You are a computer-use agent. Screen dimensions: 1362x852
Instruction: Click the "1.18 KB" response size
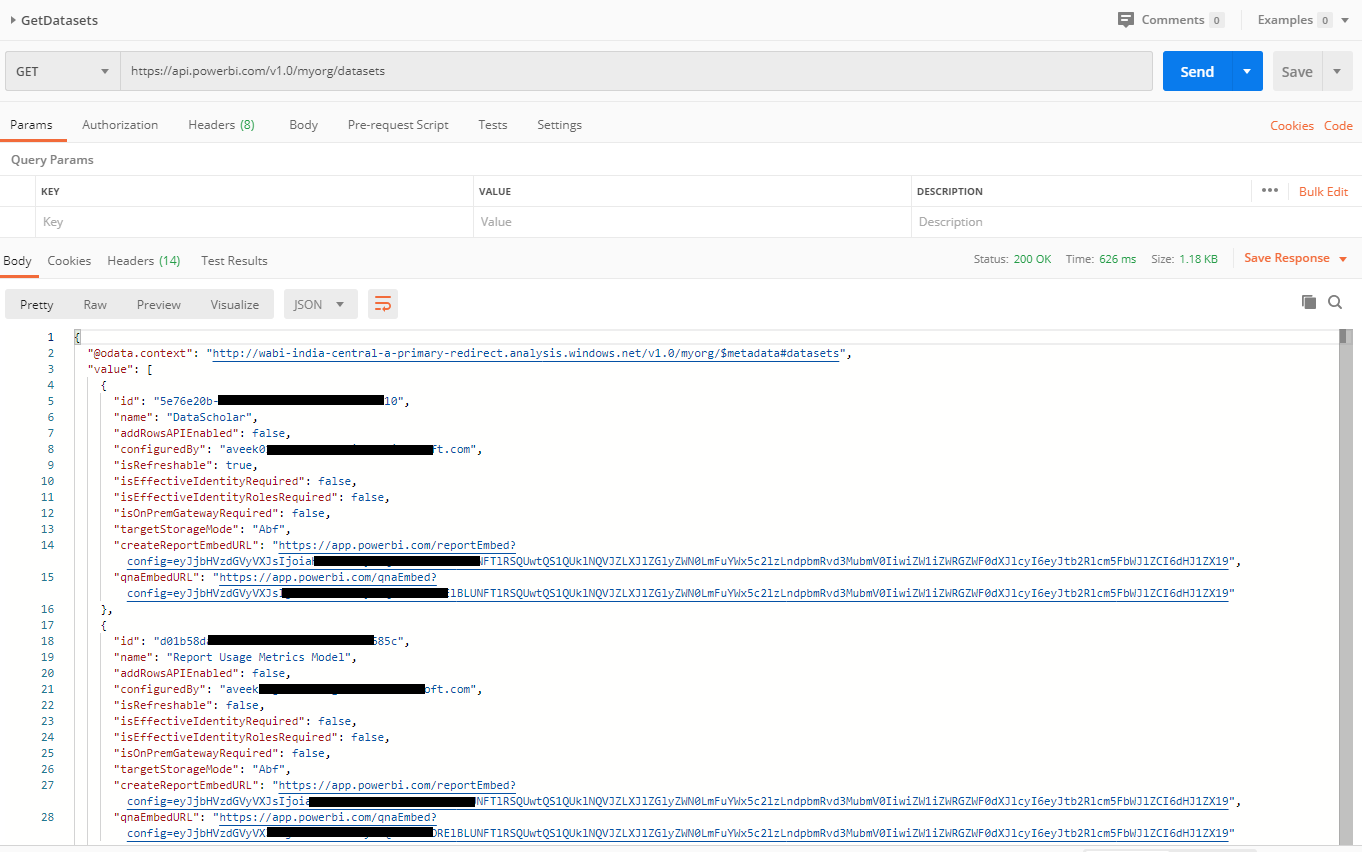click(1198, 259)
